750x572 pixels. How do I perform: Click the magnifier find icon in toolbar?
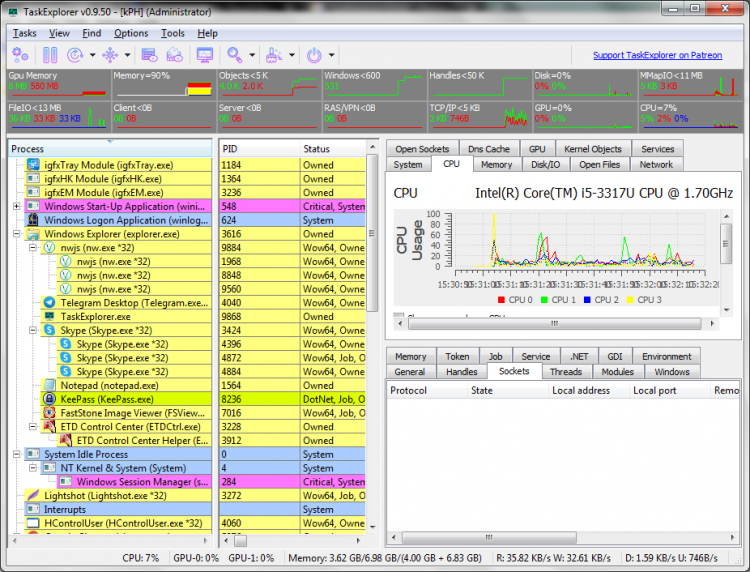click(235, 55)
